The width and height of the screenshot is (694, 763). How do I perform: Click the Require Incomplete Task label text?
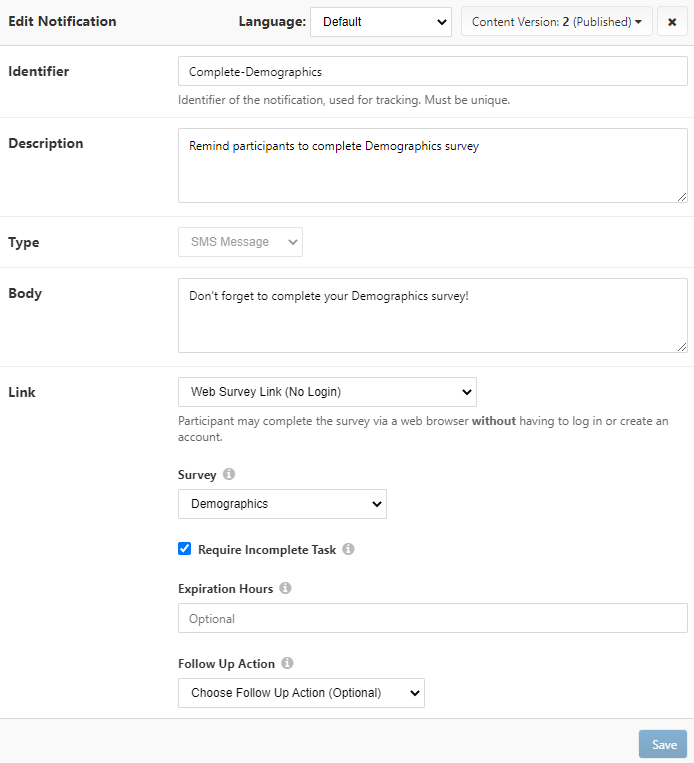[267, 550]
